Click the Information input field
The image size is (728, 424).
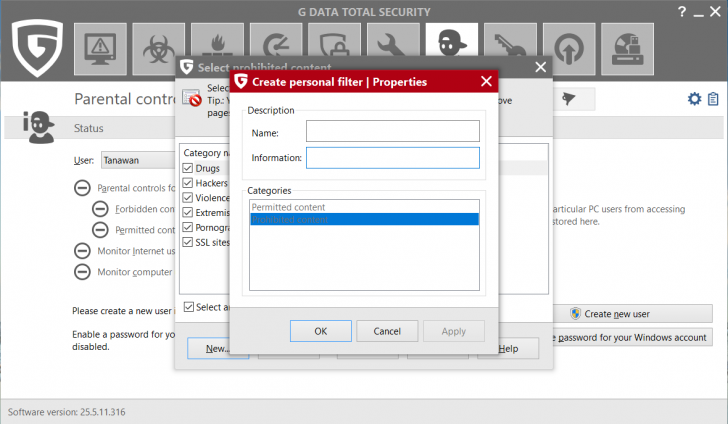pos(393,158)
